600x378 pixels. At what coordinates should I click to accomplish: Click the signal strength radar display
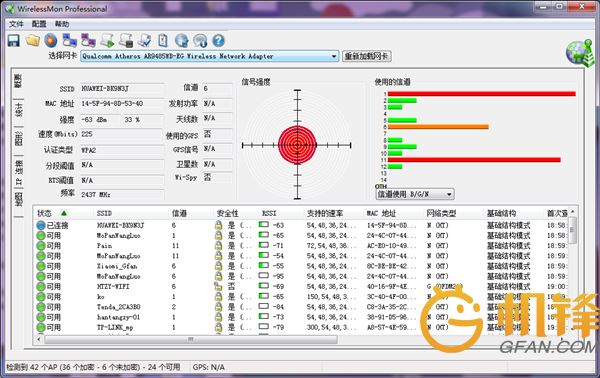pyautogui.click(x=297, y=145)
